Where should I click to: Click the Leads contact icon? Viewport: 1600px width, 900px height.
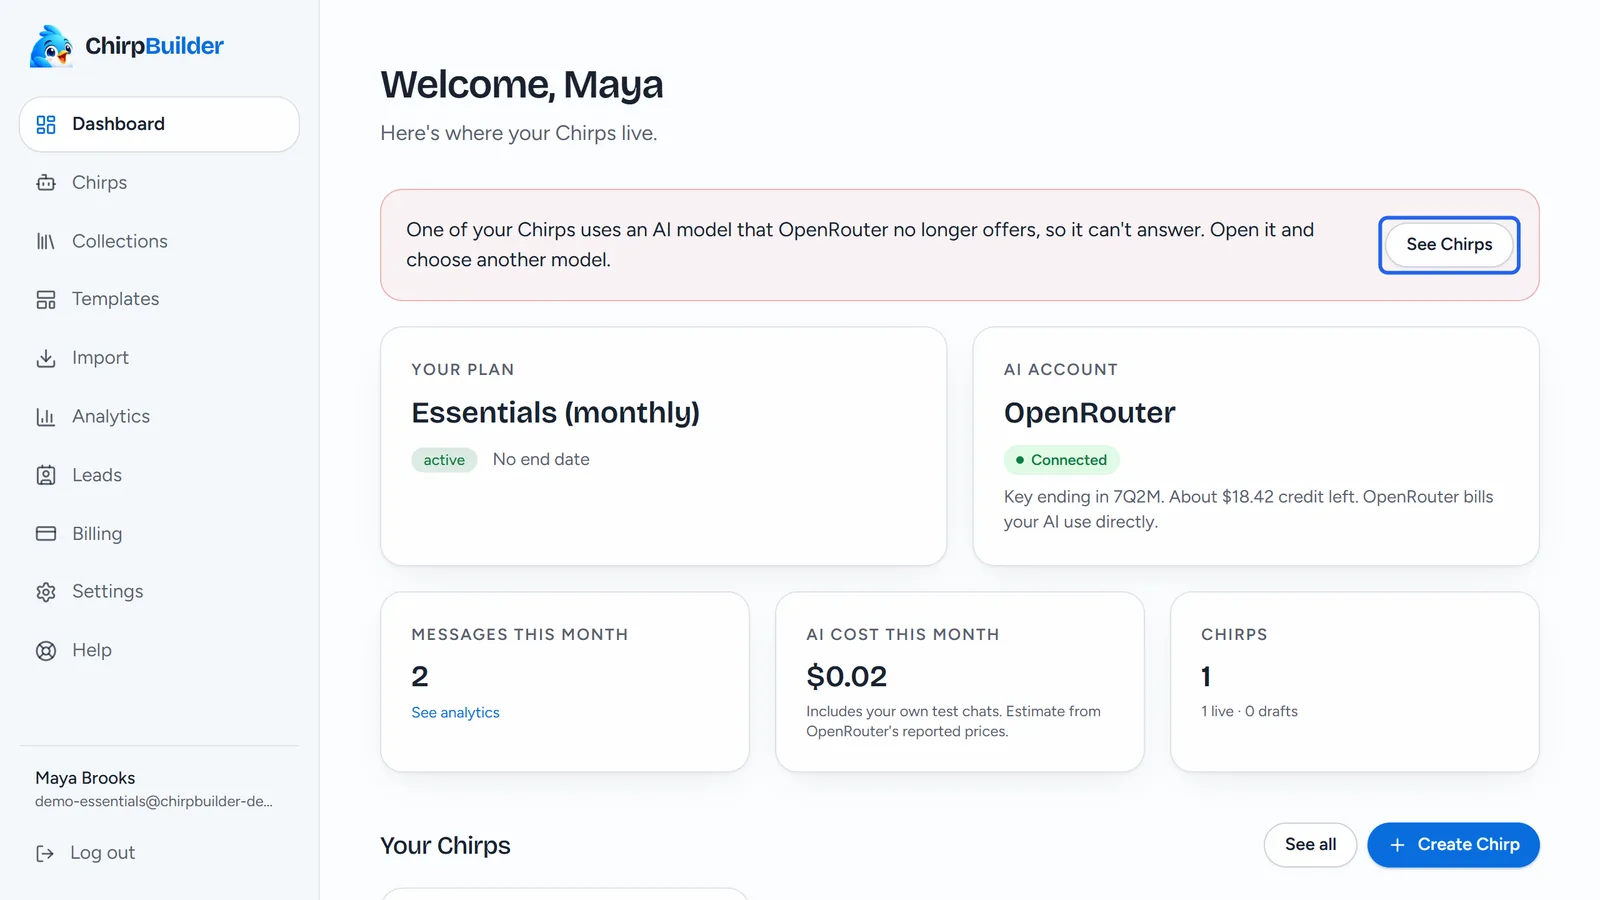(x=46, y=475)
